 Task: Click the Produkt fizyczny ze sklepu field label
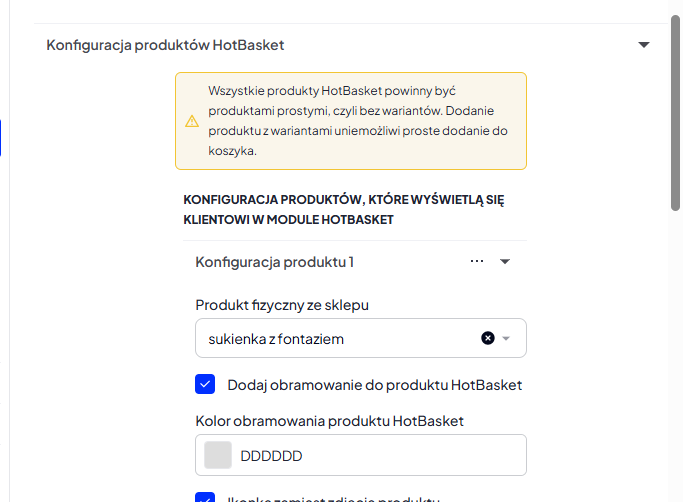(282, 305)
